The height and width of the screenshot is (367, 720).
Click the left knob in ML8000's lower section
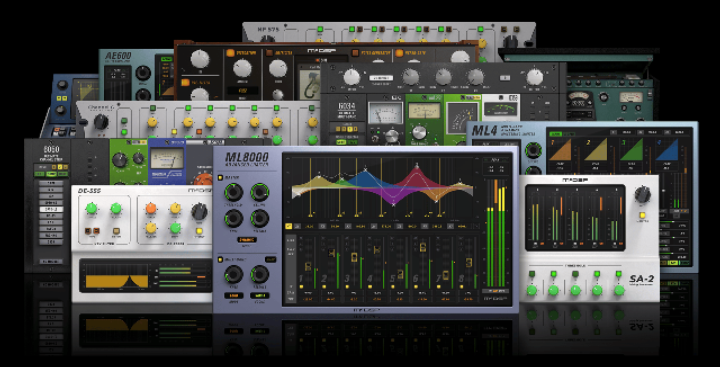[233, 275]
